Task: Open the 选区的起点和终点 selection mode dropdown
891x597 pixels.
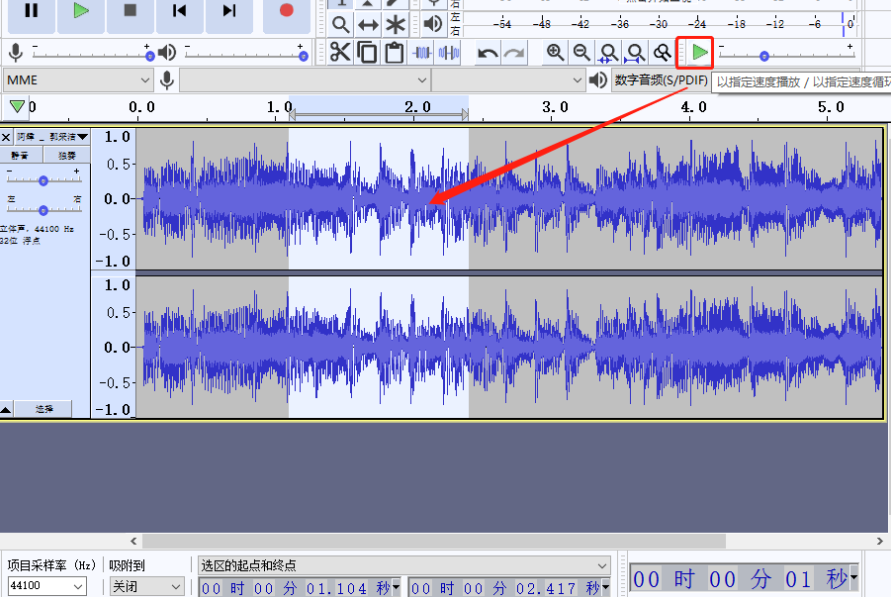Action: [x=404, y=565]
